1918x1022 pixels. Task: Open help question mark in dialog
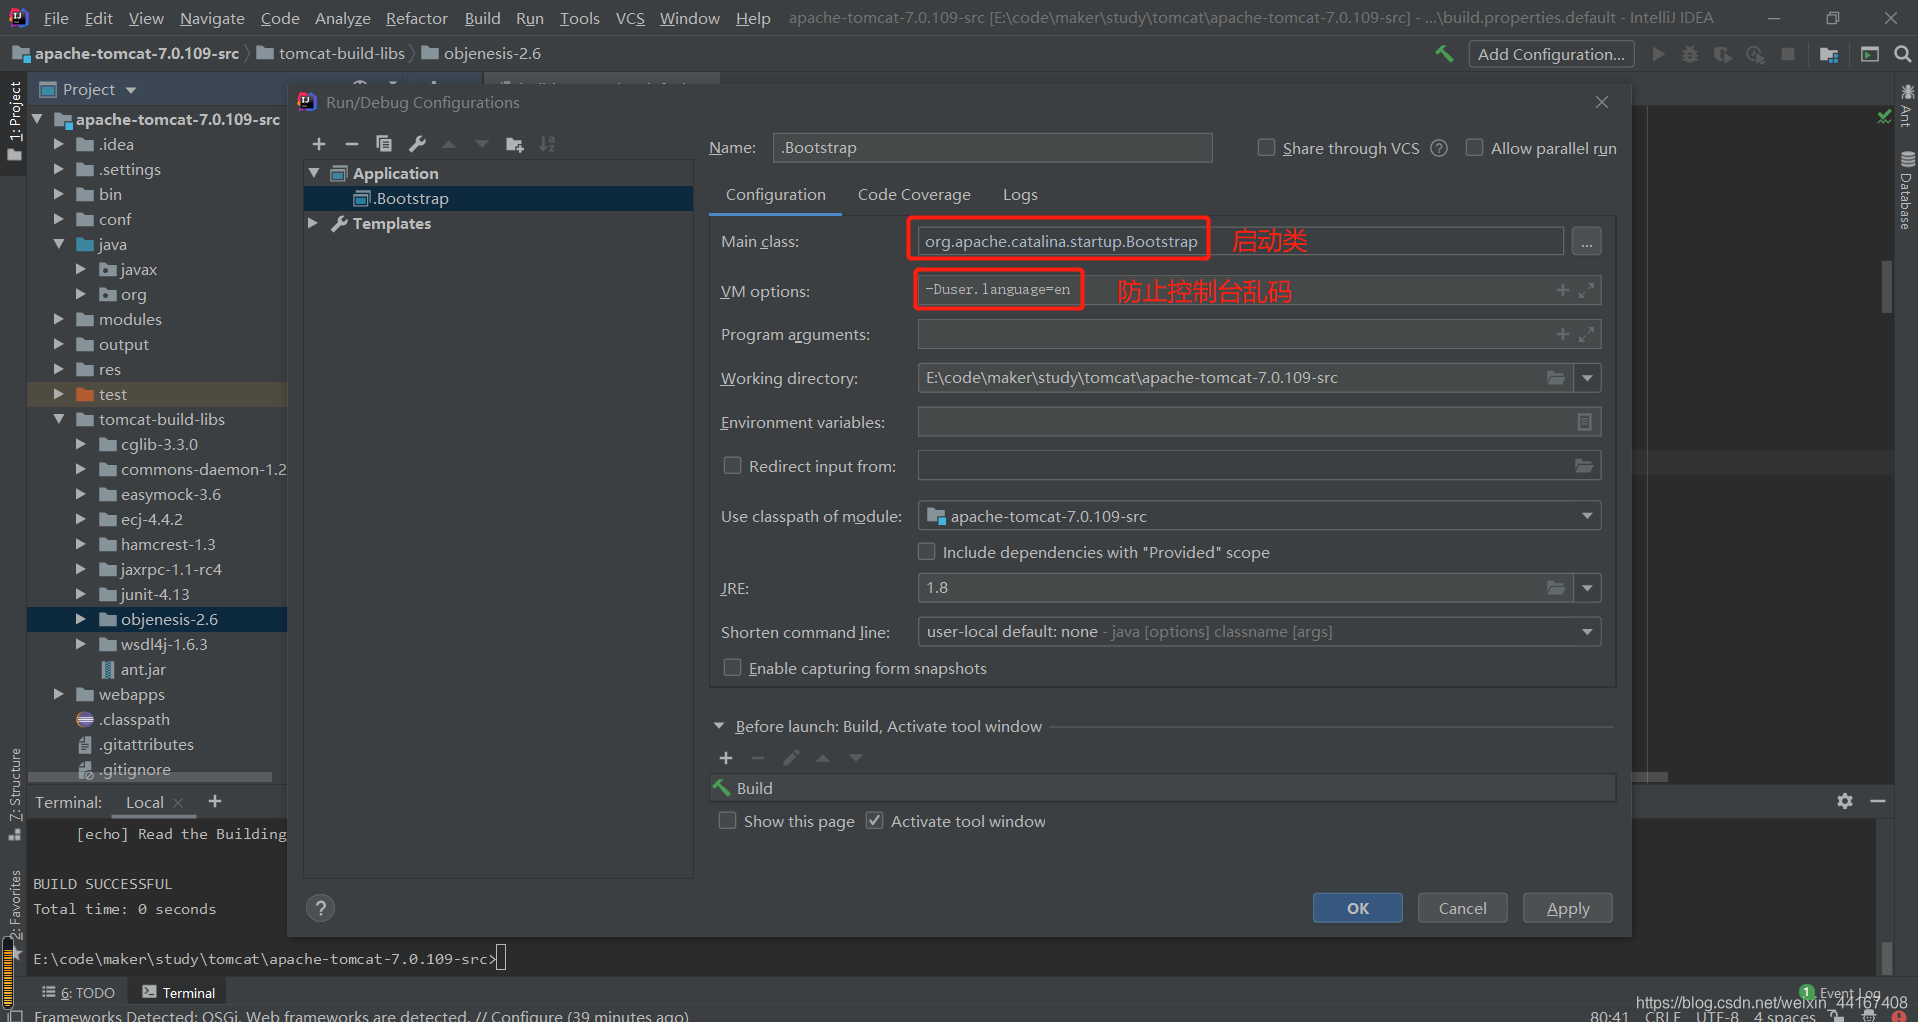(320, 908)
